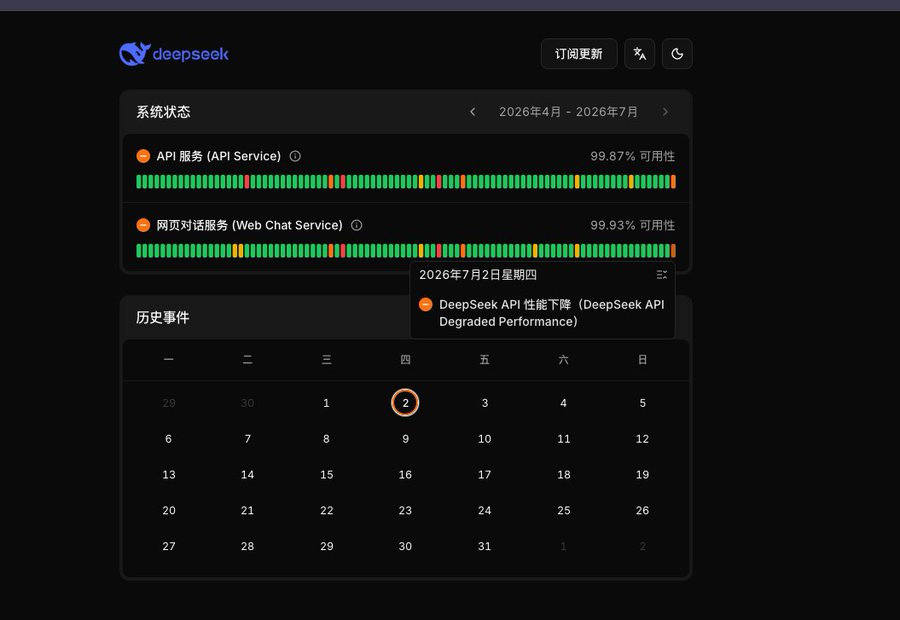
Task: Select calendar day 14
Action: 247,475
